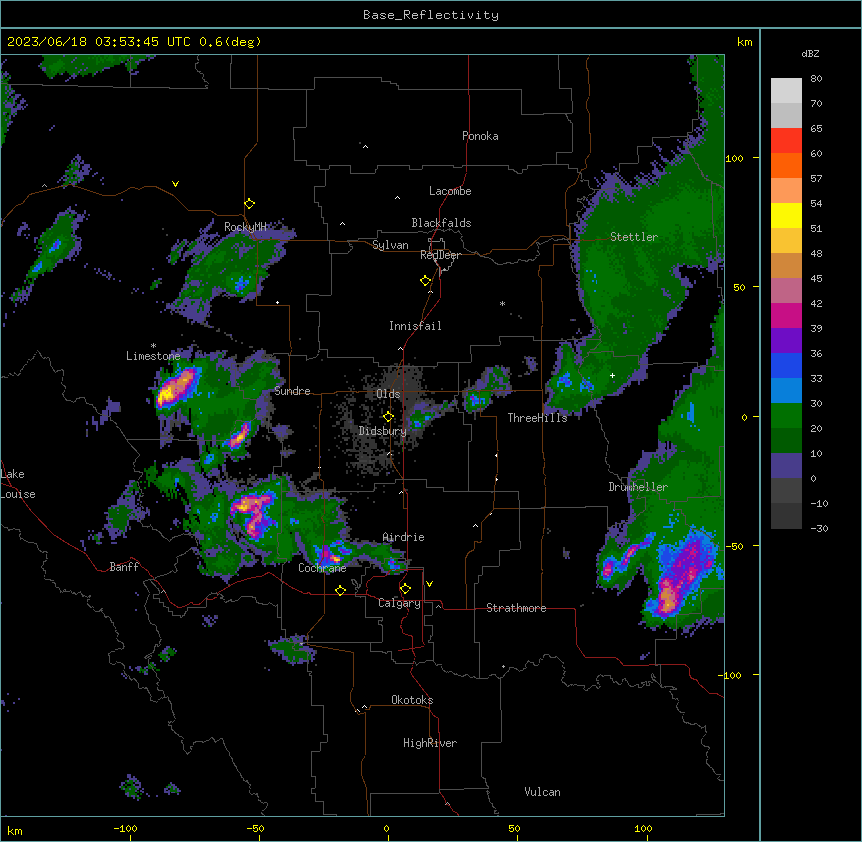
Task: Click the slate purple 0–10 dBZ legend swatch
Action: coord(786,466)
